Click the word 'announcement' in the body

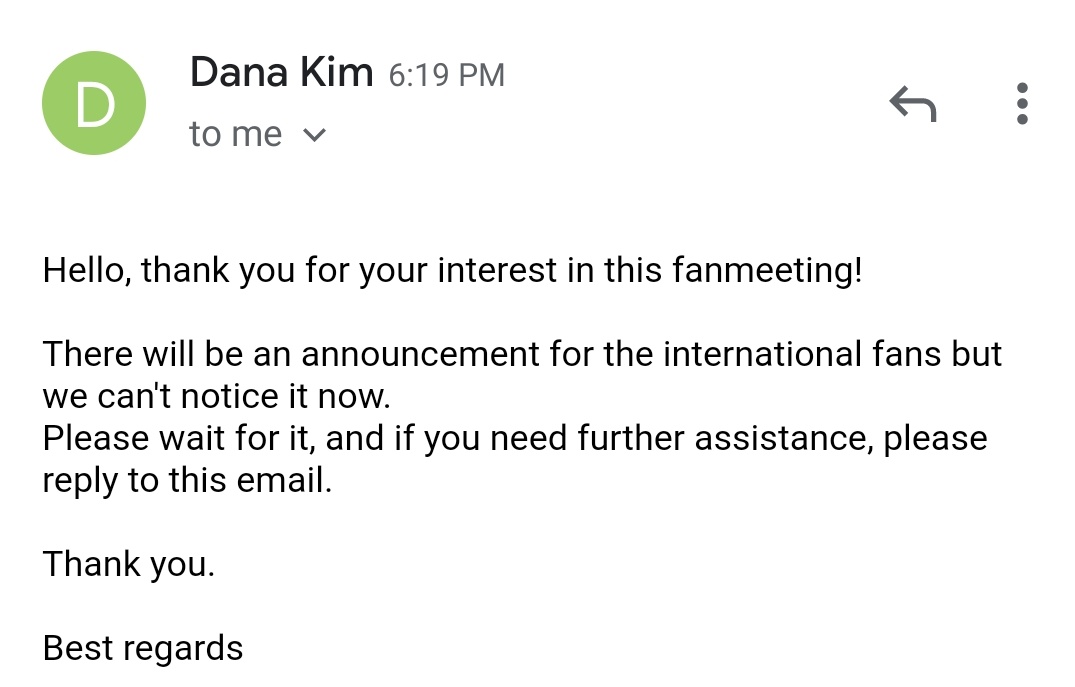pos(420,355)
